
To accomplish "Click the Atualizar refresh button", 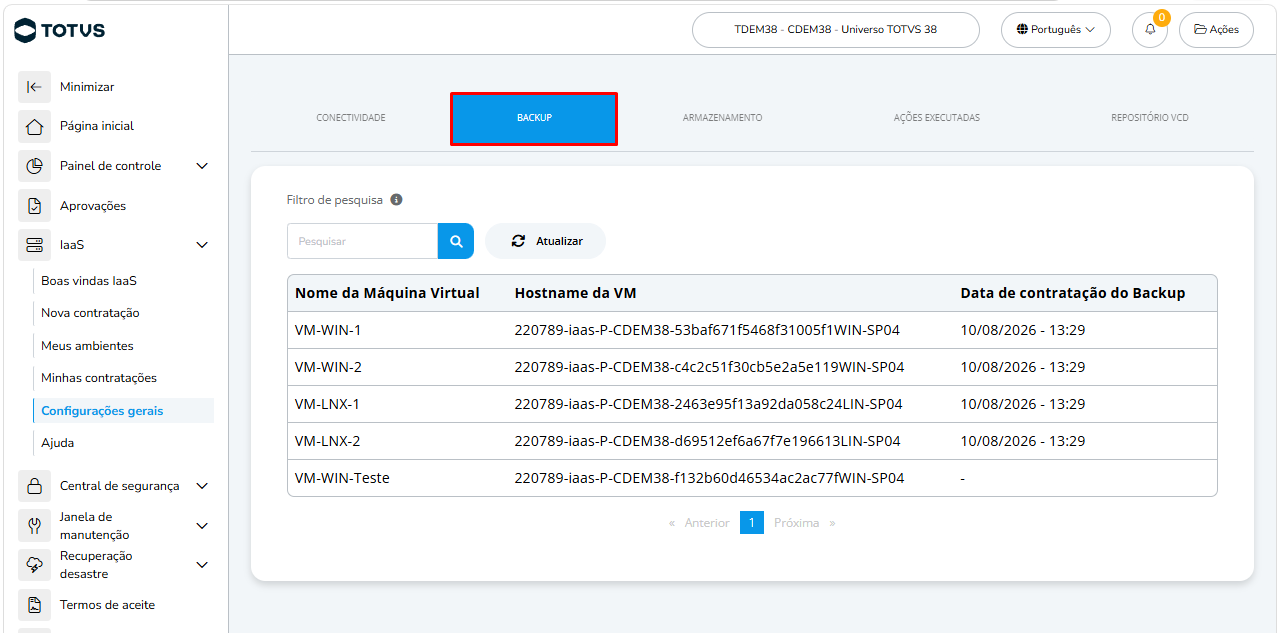I will point(546,241).
